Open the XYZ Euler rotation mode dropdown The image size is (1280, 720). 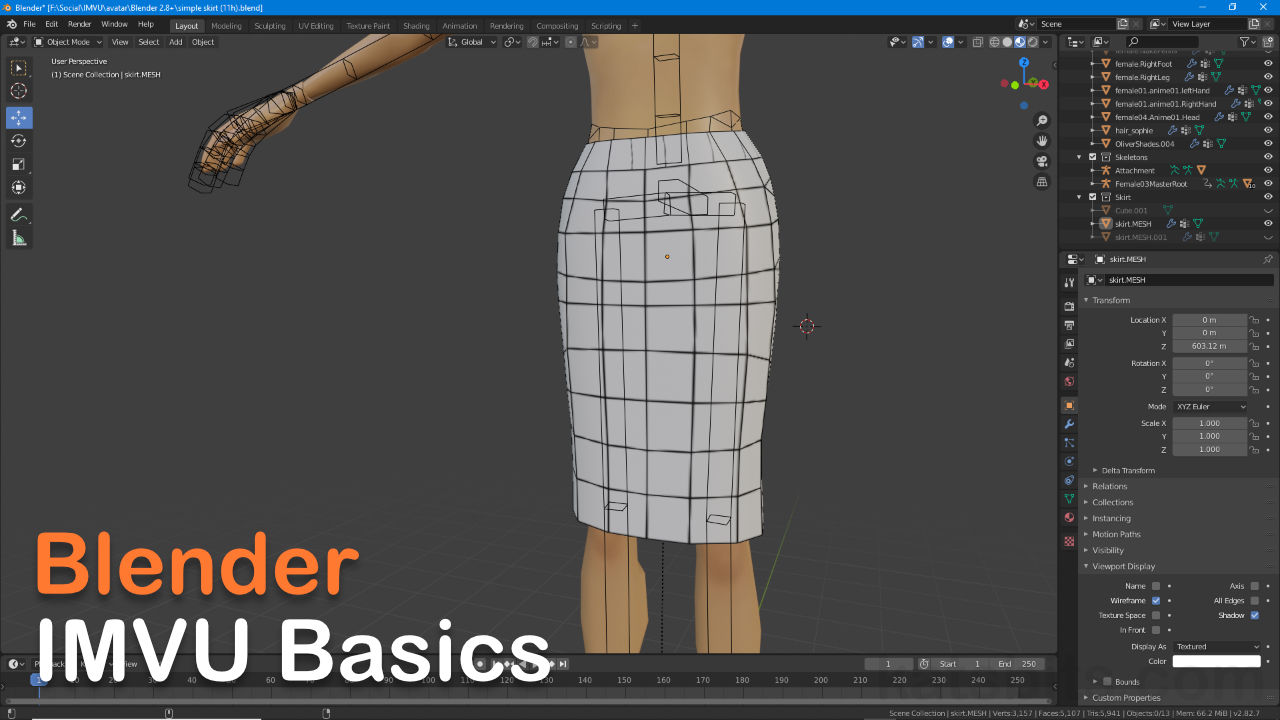click(x=1210, y=407)
